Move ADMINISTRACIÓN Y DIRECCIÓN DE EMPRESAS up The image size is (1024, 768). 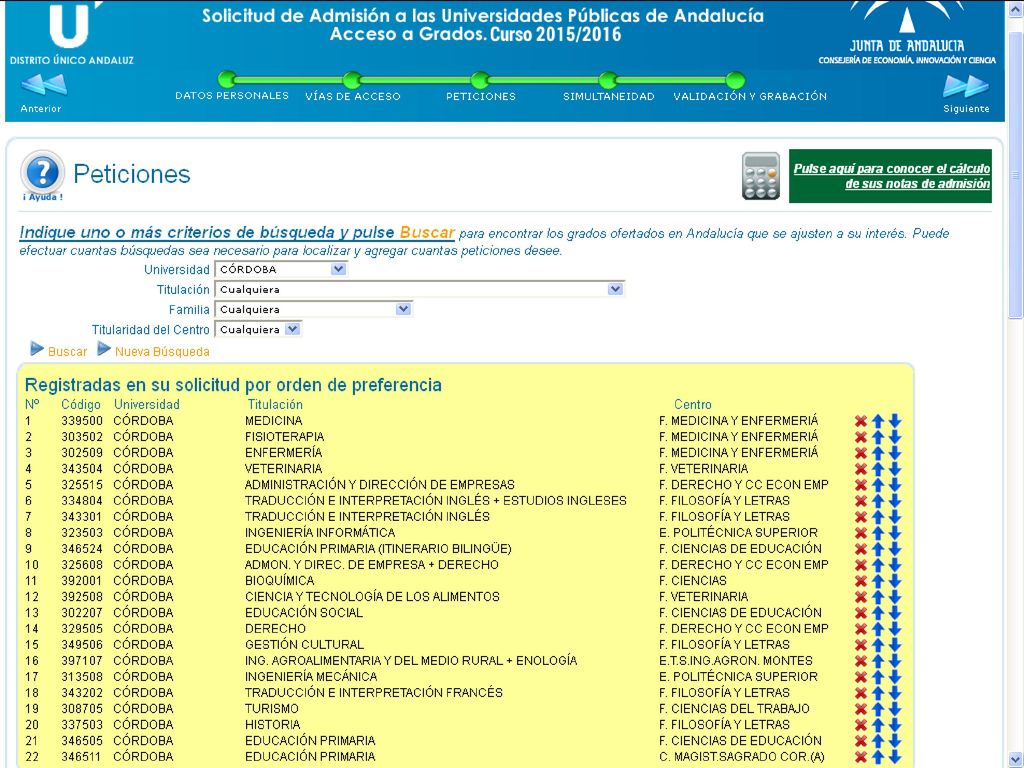[x=878, y=485]
